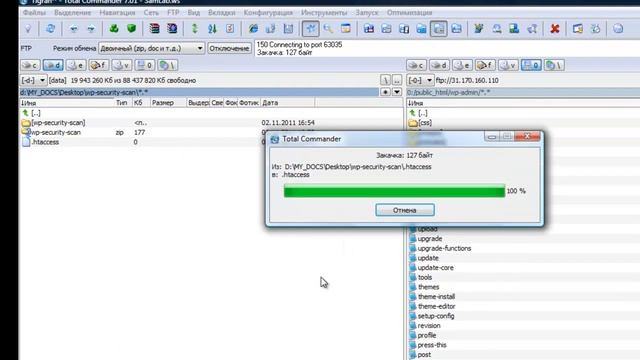
Task: Click the highlighted blue star toolbar icon
Action: coord(311,29)
